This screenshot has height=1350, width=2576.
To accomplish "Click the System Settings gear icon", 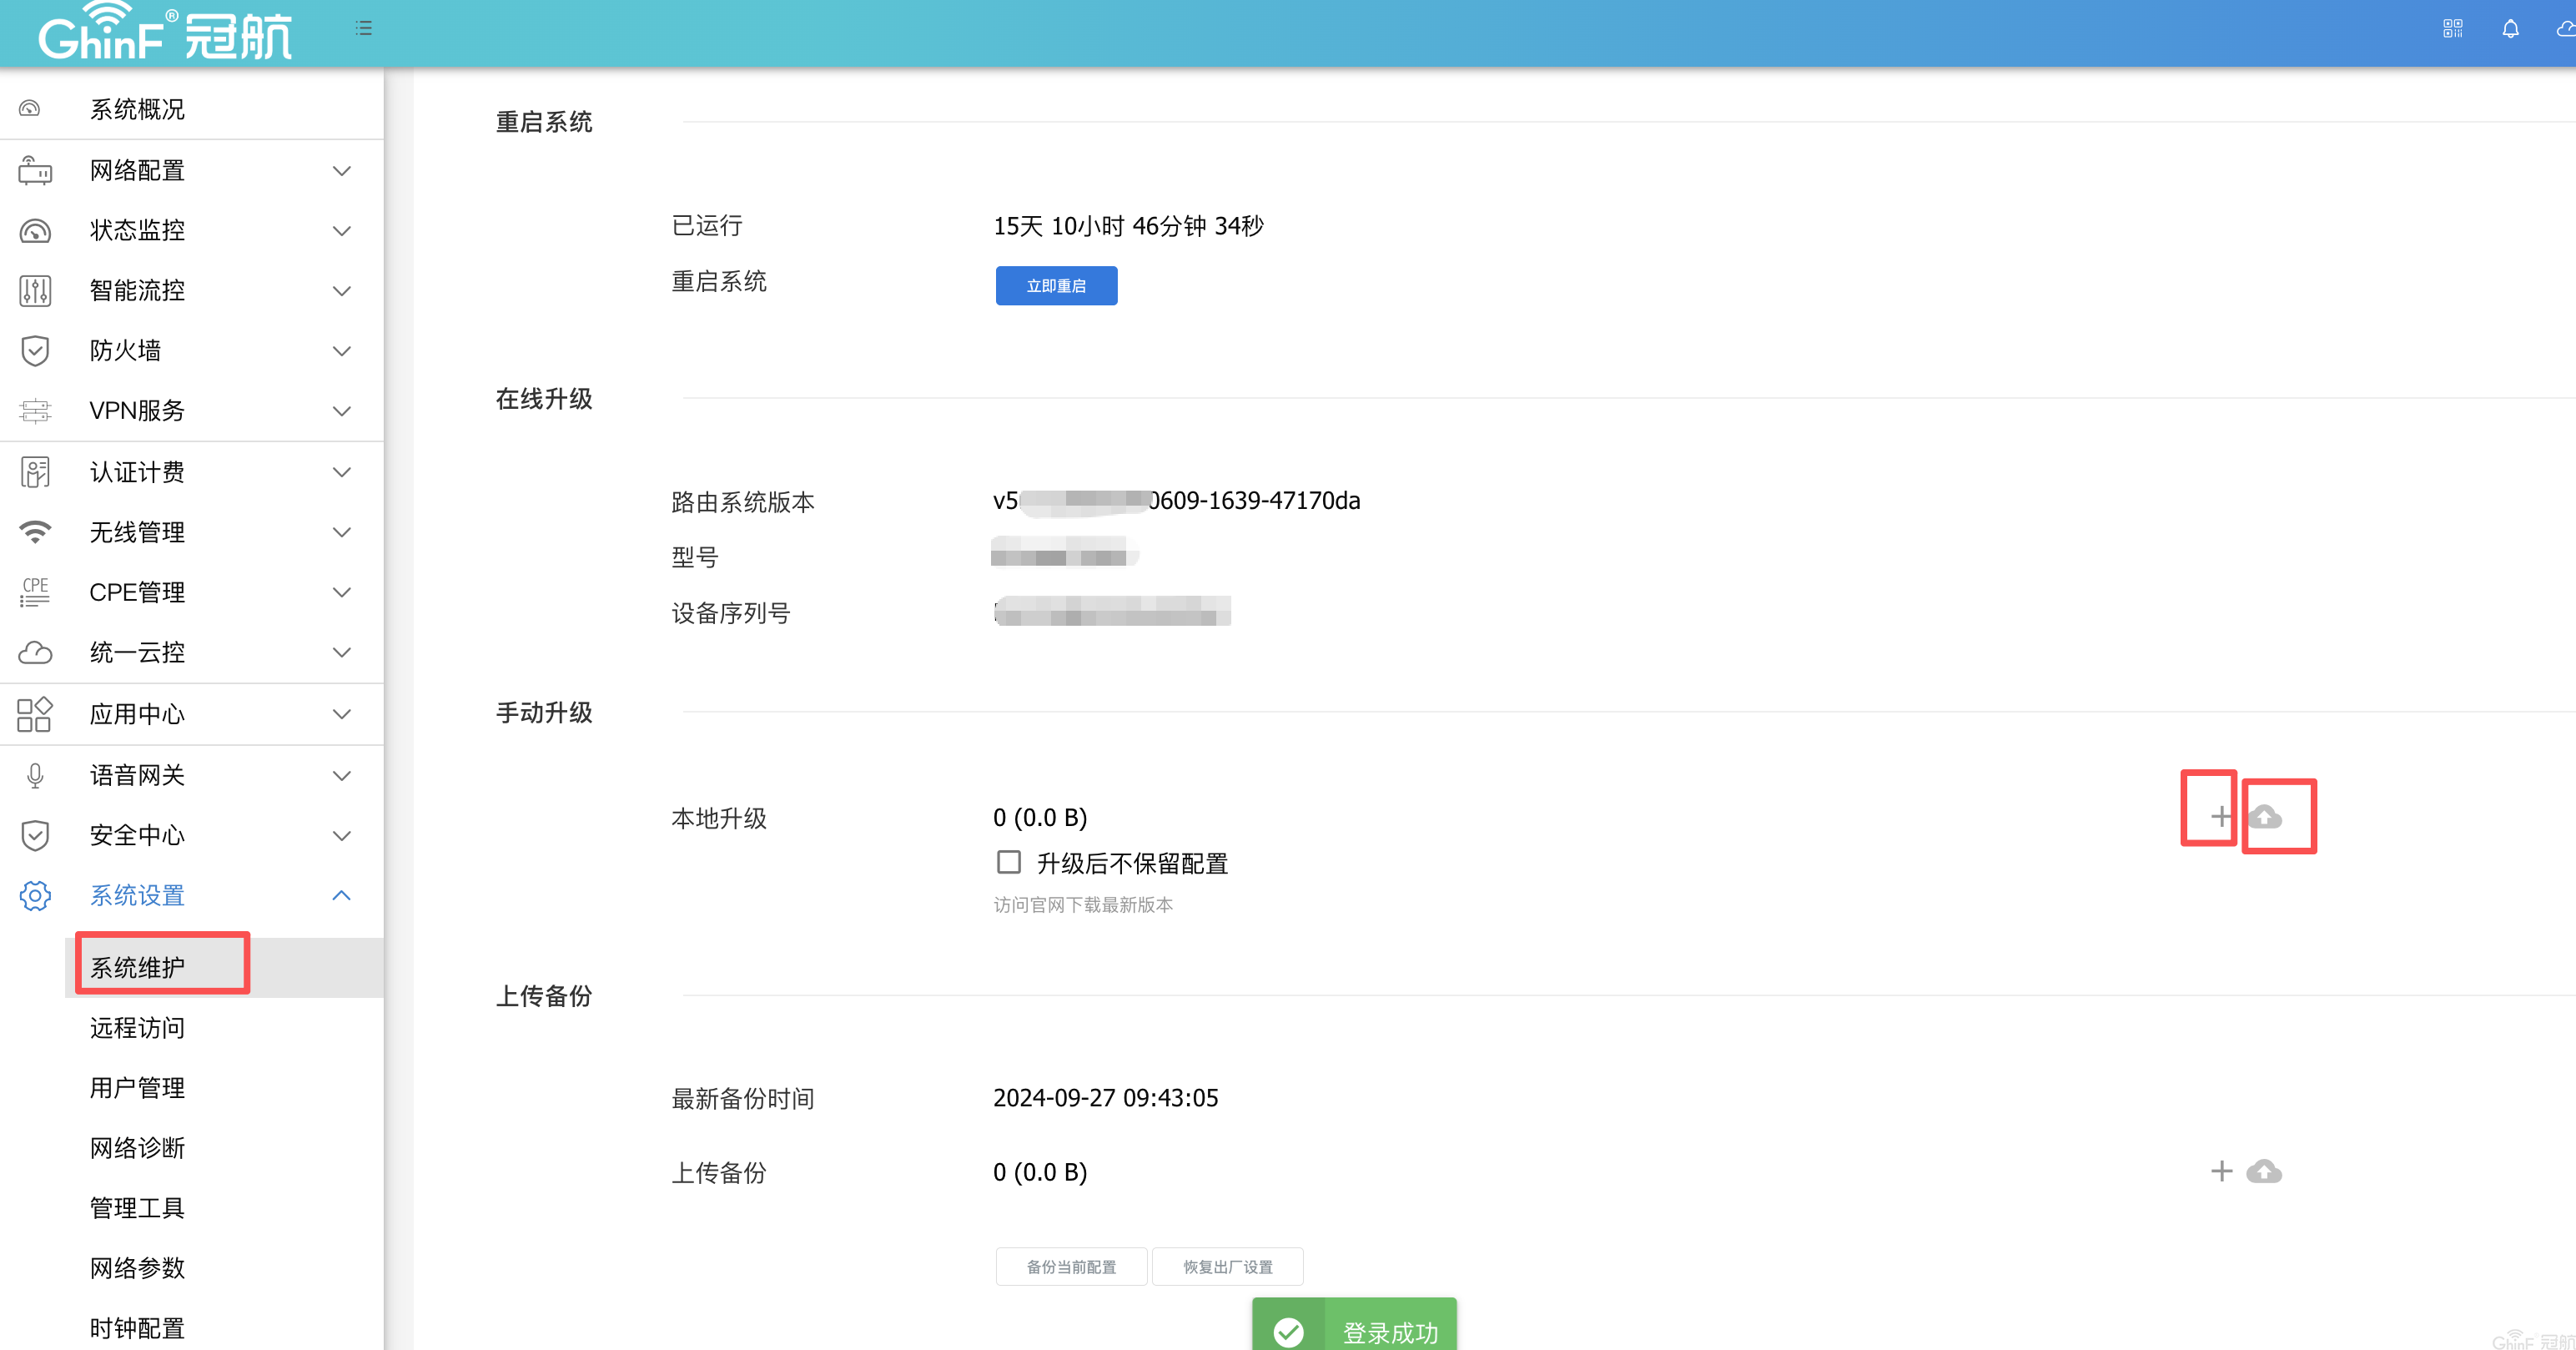I will pos(35,895).
